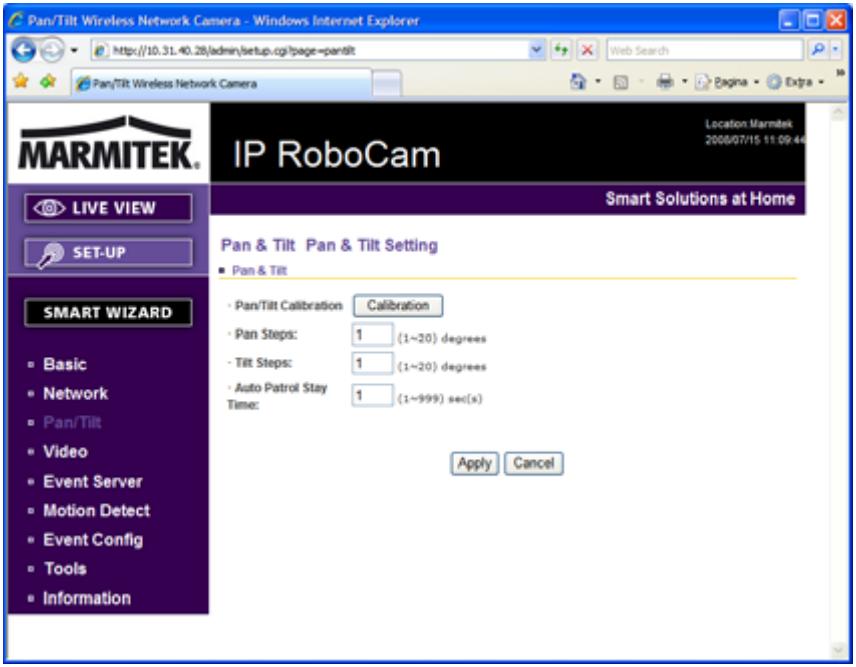Select the Pan/Tilt Wireless Network Camera tab
Screen dimensions: 856x667
(221, 84)
